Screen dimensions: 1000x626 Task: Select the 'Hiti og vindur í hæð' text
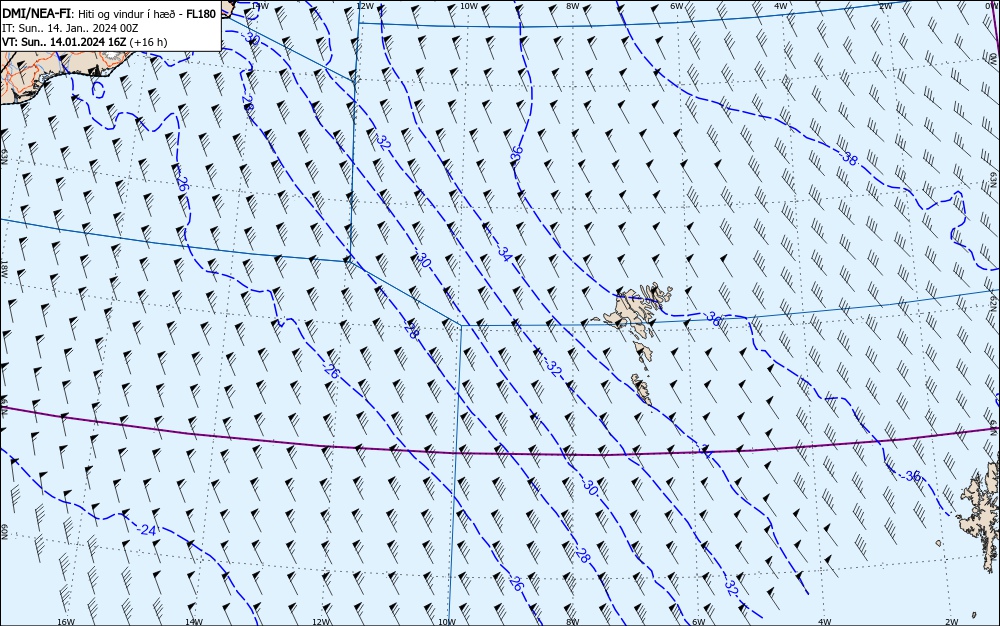pos(128,14)
